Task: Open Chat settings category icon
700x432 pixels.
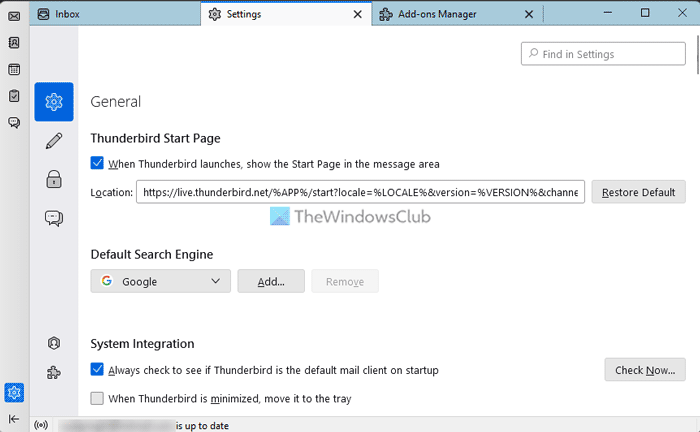Action: point(54,218)
